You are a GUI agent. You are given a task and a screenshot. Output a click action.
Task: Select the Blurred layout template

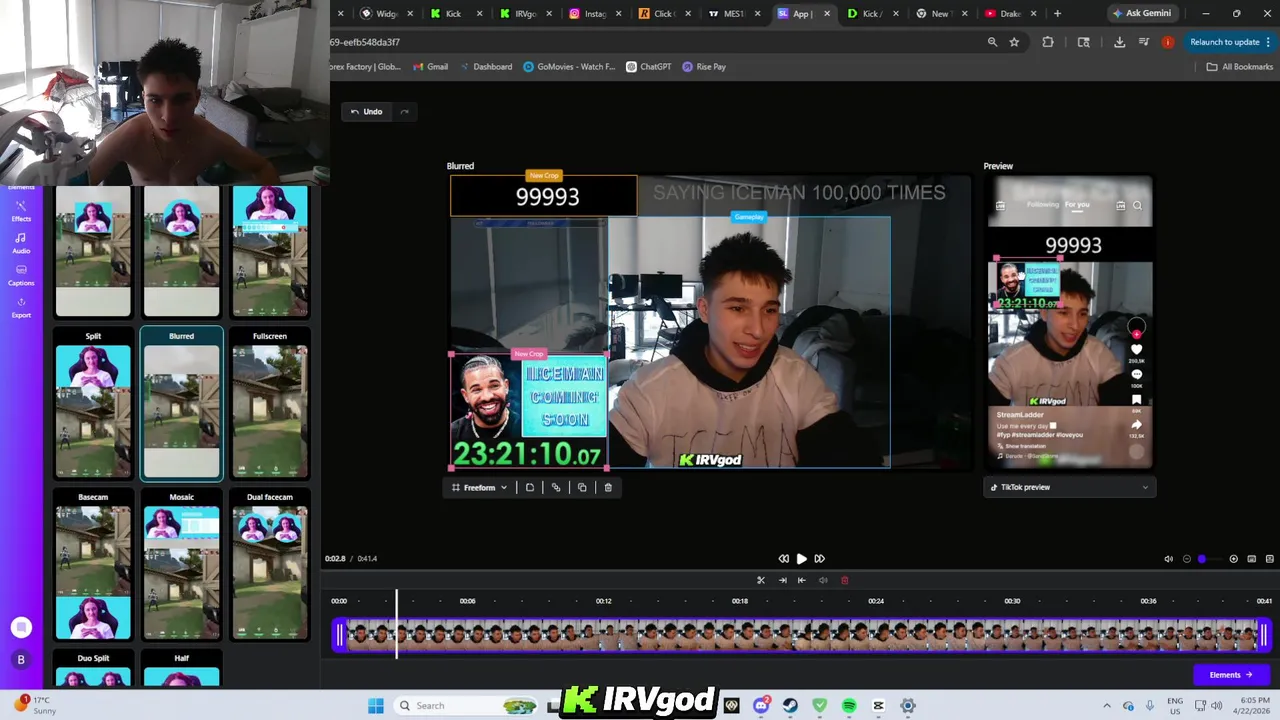(181, 405)
